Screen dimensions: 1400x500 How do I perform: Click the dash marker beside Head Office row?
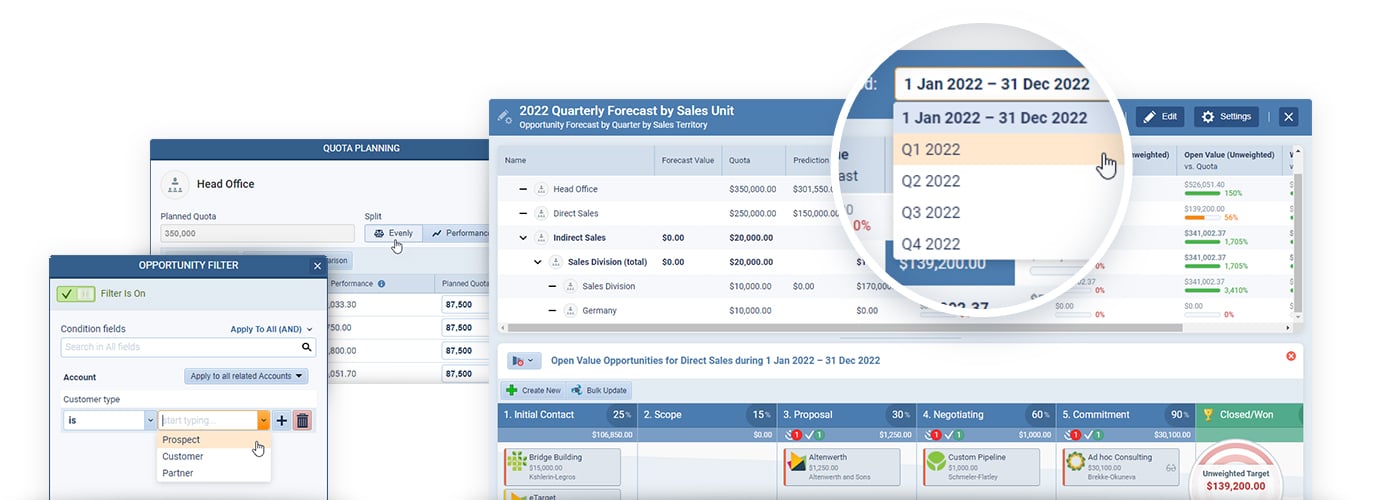523,189
